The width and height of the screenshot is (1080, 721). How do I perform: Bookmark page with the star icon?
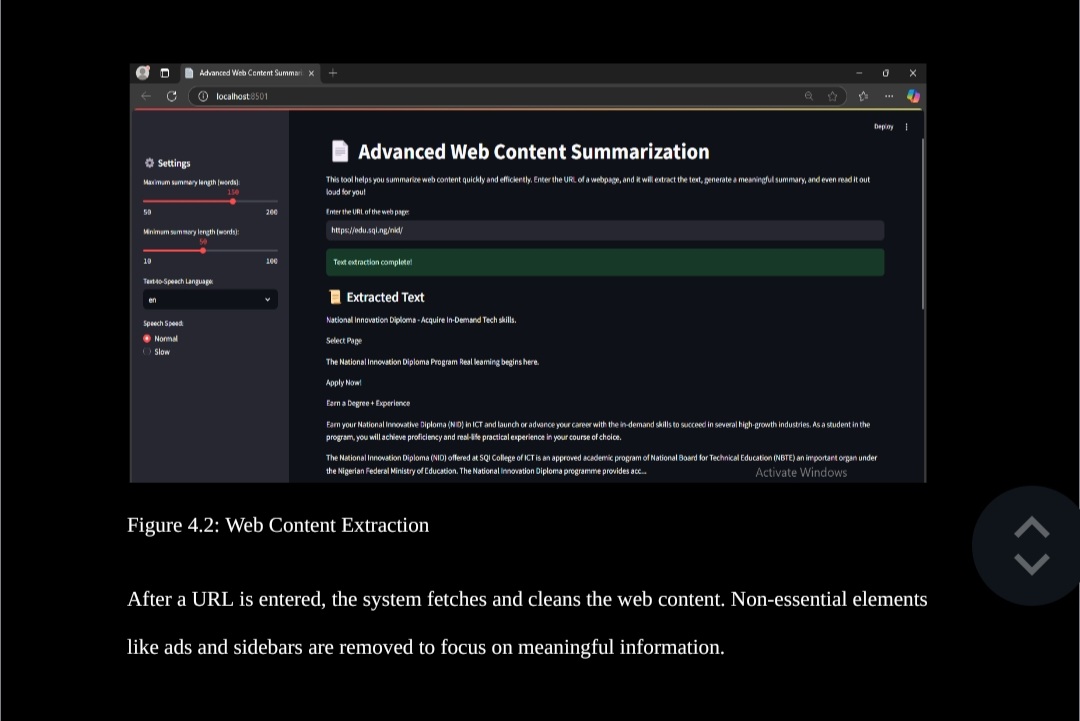point(832,96)
